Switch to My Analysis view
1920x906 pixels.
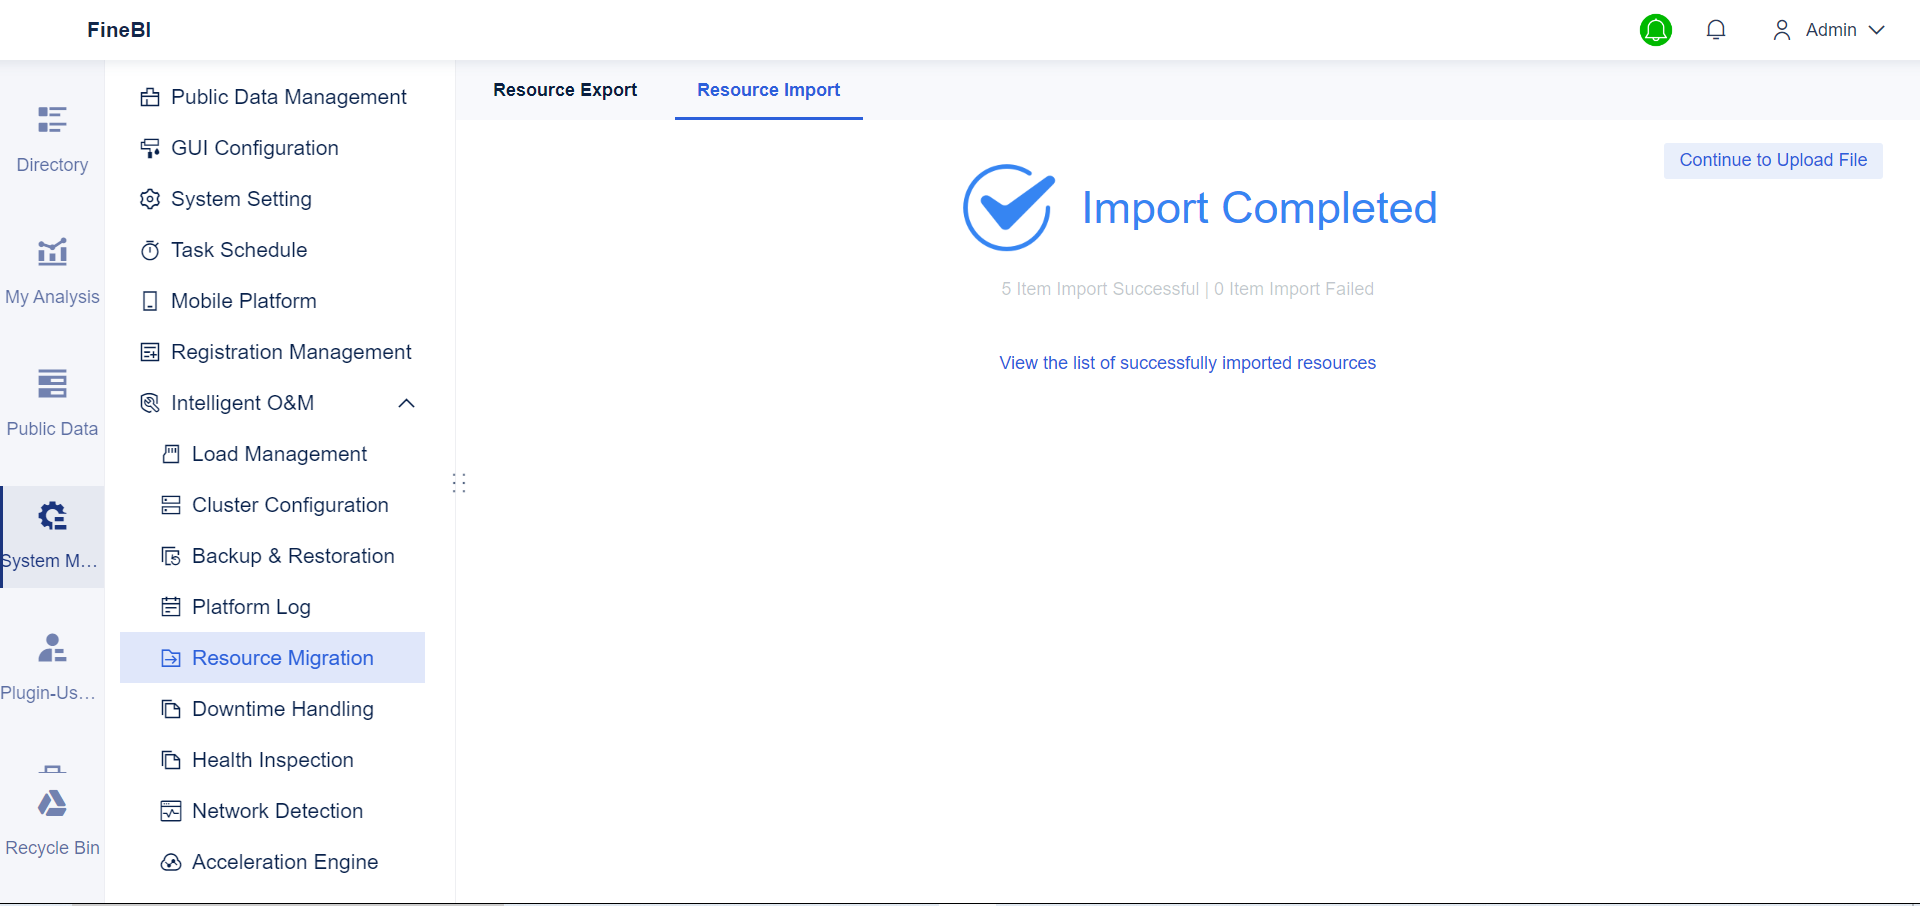pyautogui.click(x=51, y=268)
